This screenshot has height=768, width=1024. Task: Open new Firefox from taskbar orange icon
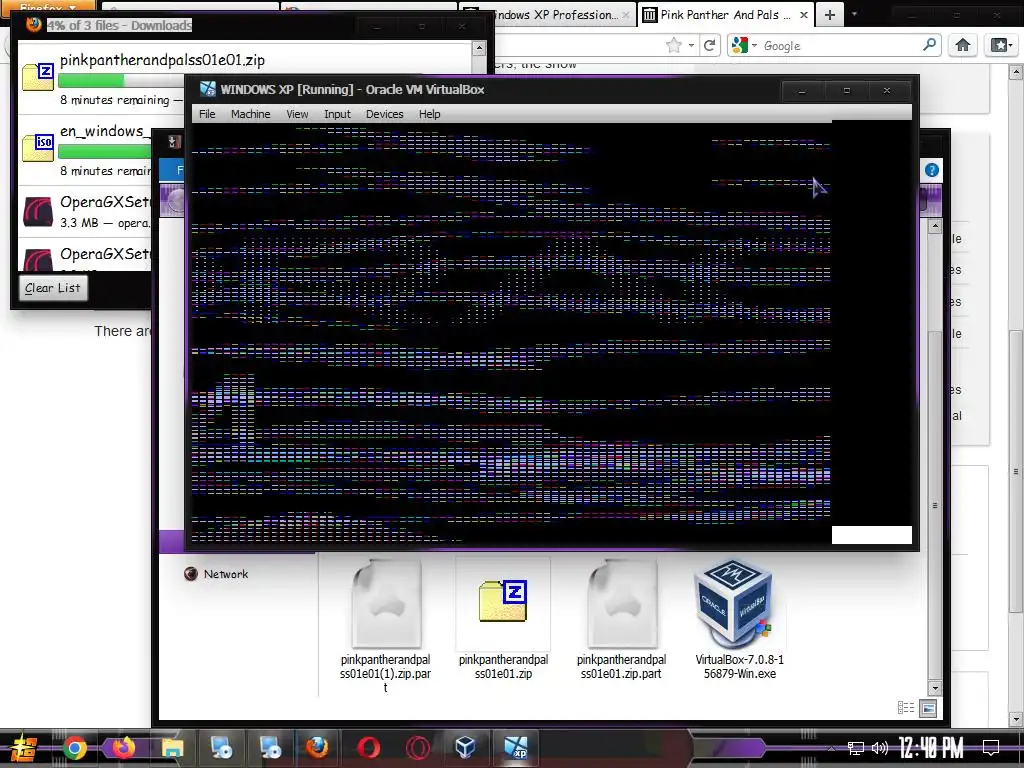point(123,748)
